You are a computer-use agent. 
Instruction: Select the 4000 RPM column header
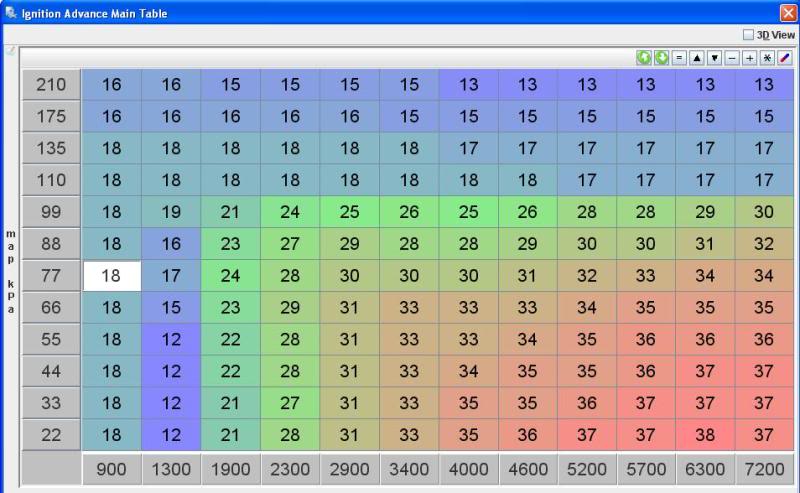pyautogui.click(x=468, y=469)
